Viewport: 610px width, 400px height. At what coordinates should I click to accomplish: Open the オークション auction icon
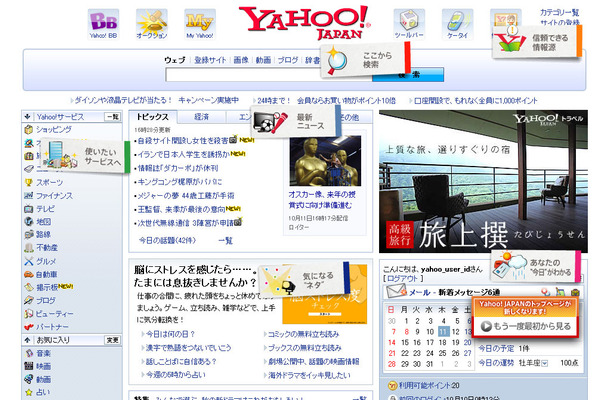(x=152, y=24)
